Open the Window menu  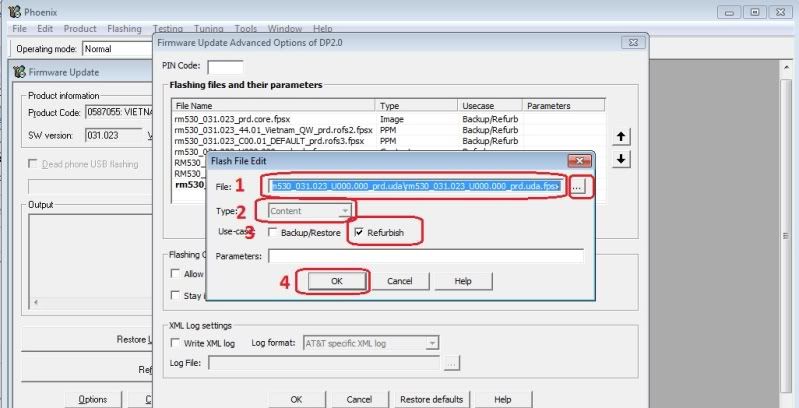coord(285,29)
